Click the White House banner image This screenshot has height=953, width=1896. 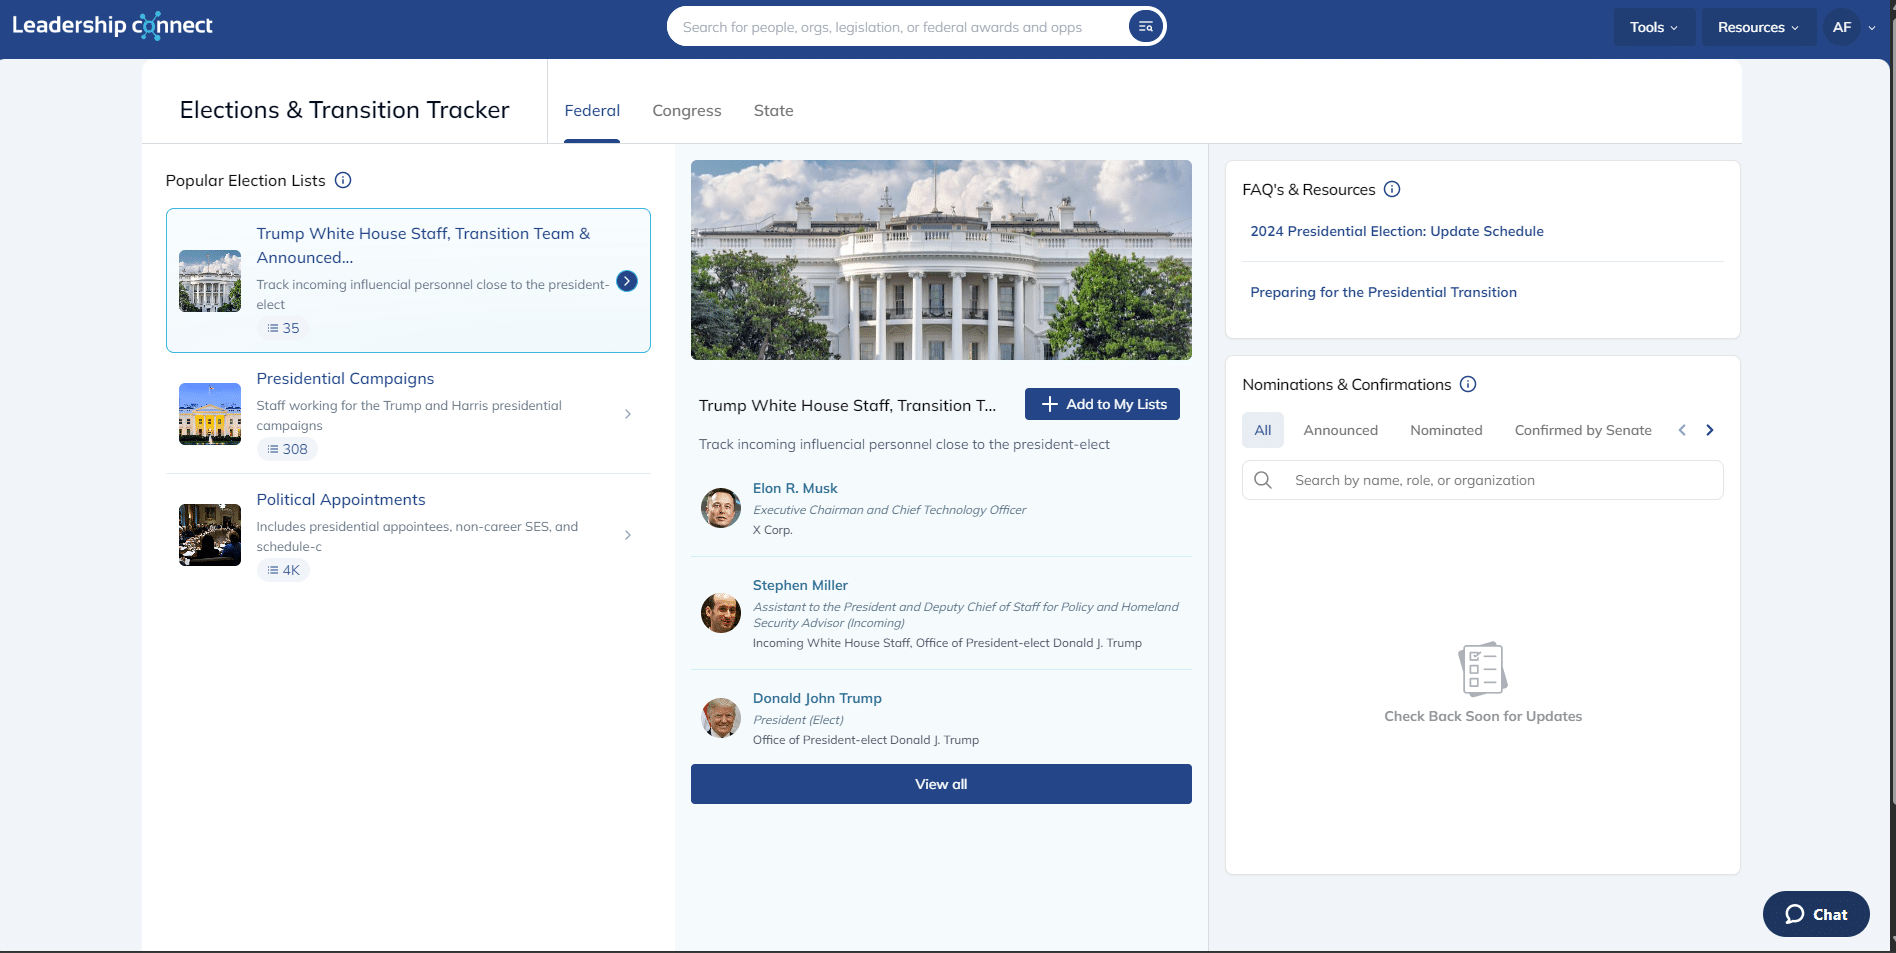point(941,260)
